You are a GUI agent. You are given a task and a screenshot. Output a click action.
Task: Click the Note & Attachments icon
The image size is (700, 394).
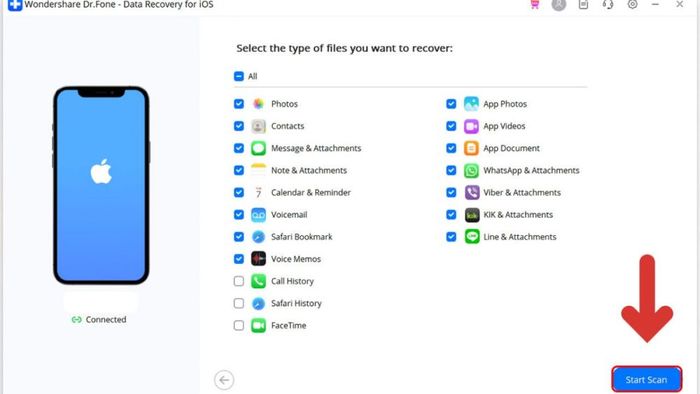point(258,170)
